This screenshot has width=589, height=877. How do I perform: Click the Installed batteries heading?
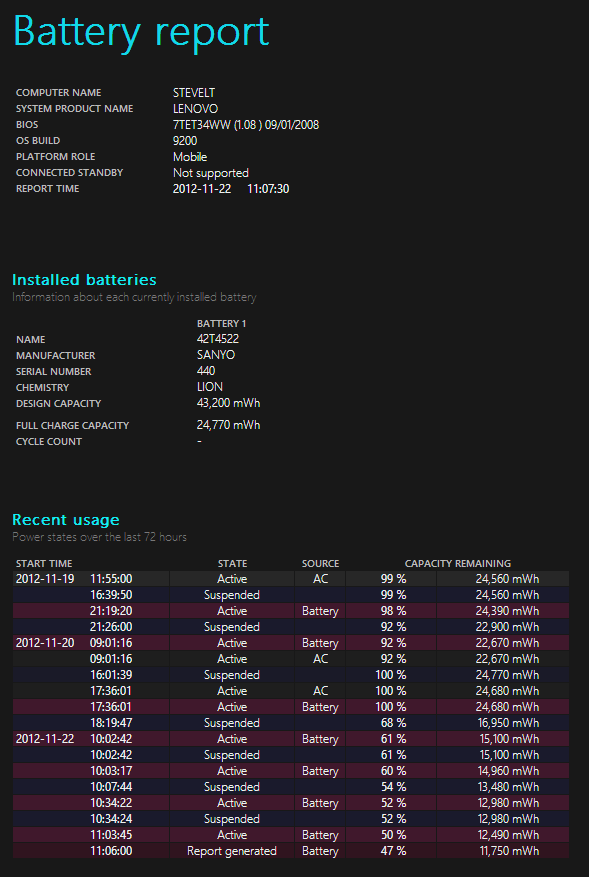[84, 280]
